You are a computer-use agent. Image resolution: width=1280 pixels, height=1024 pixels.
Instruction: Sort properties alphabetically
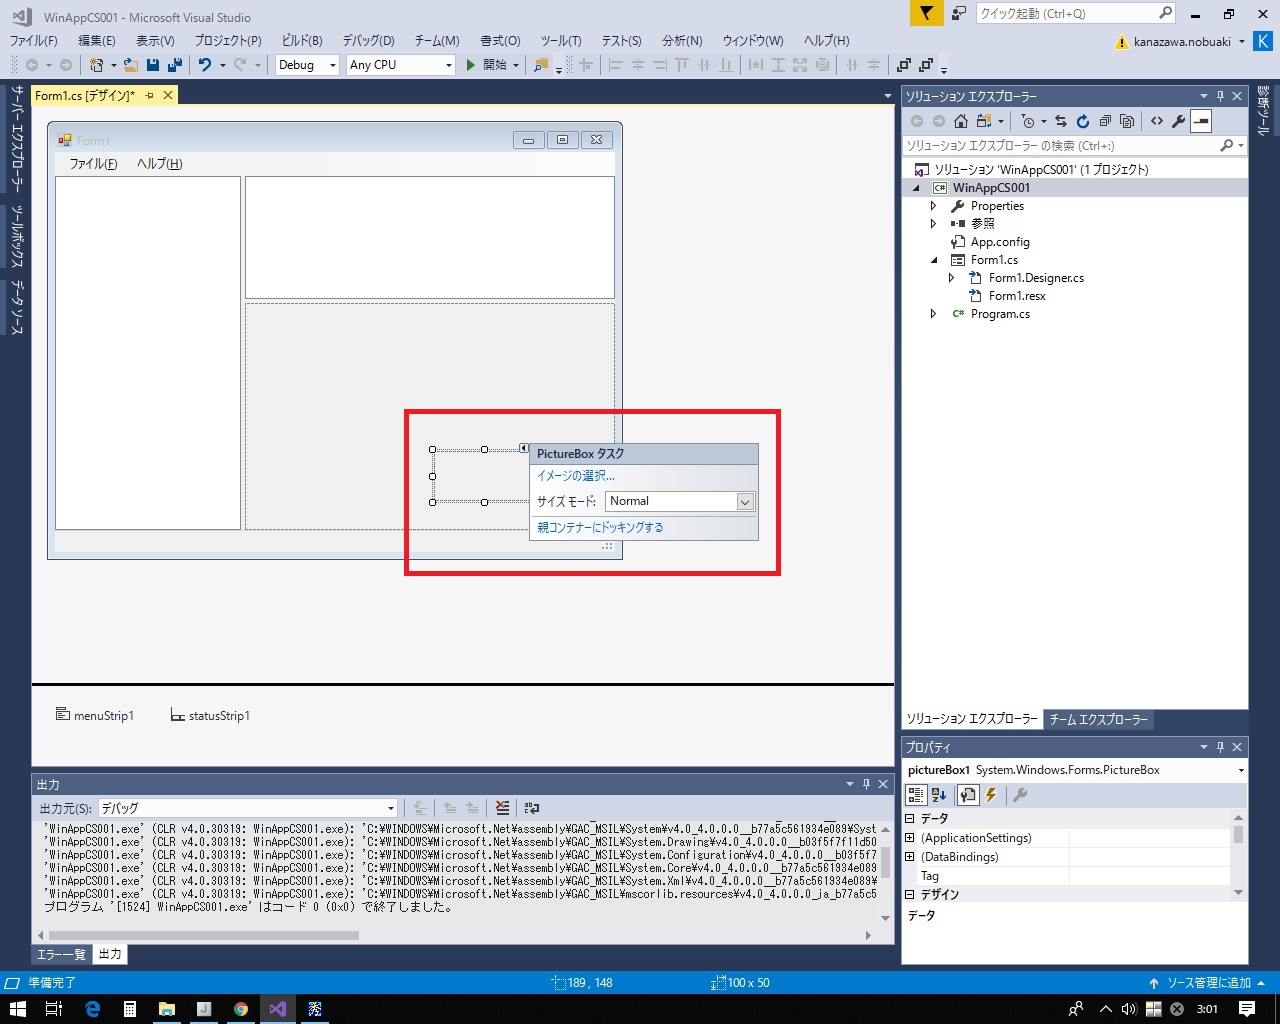click(939, 795)
